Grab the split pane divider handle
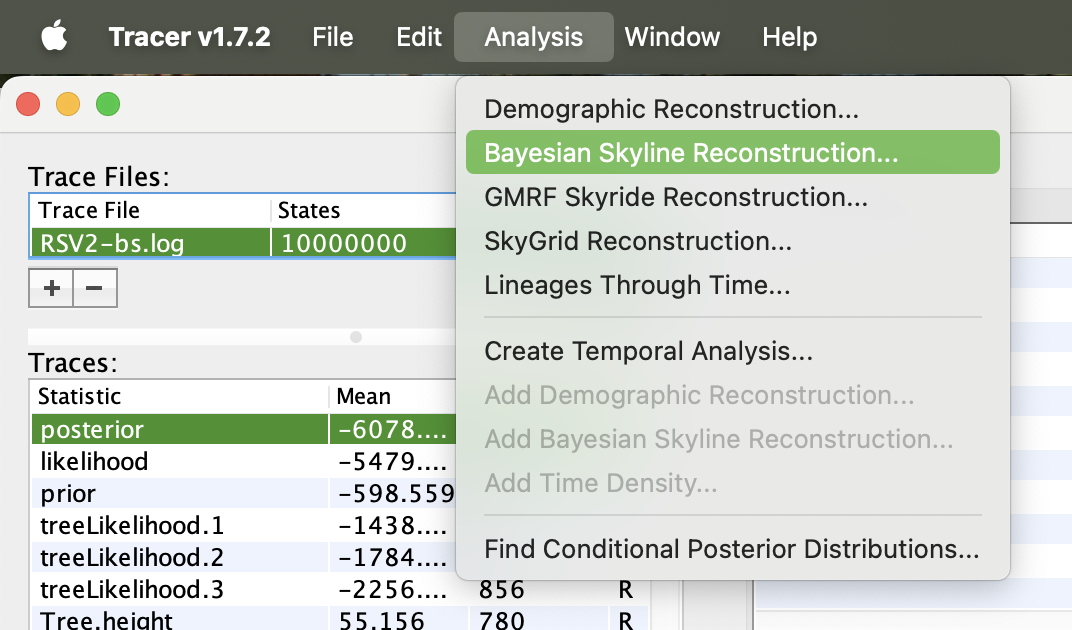1072x630 pixels. [x=356, y=337]
